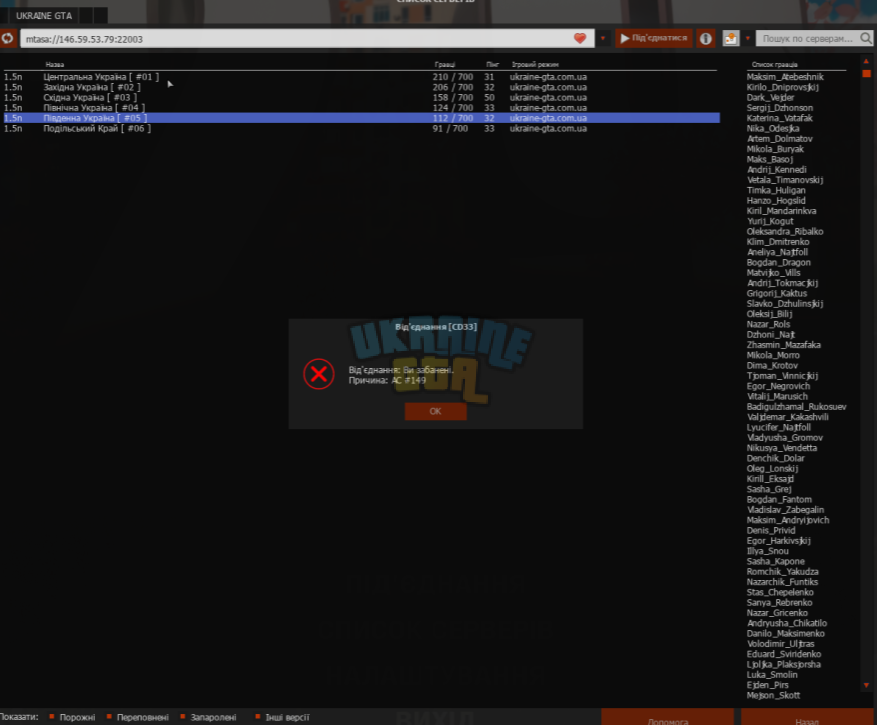Click the Допомога button
Image resolution: width=877 pixels, height=725 pixels.
(667, 718)
